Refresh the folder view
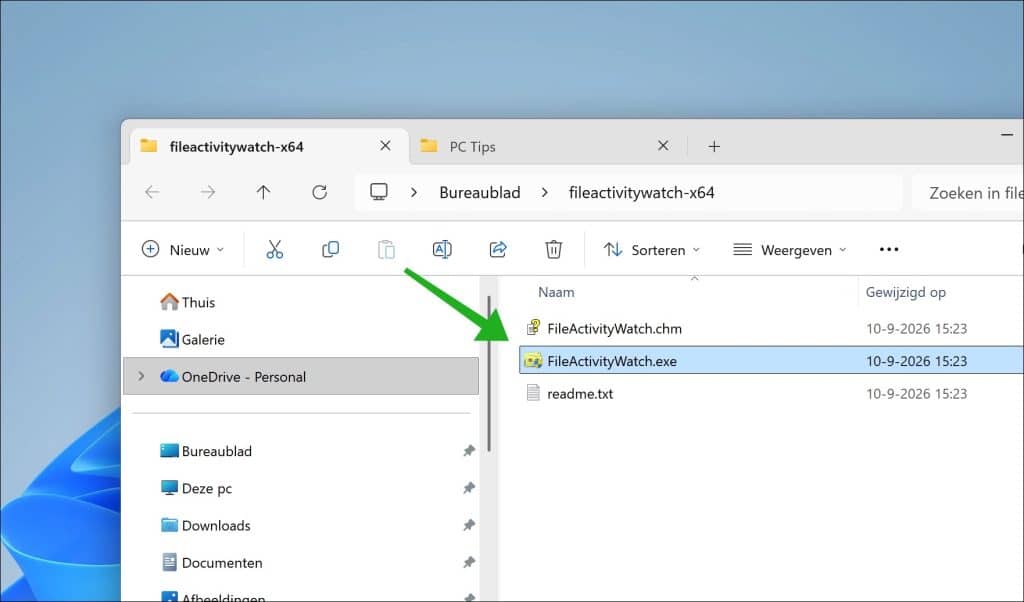1024x602 pixels. [319, 192]
